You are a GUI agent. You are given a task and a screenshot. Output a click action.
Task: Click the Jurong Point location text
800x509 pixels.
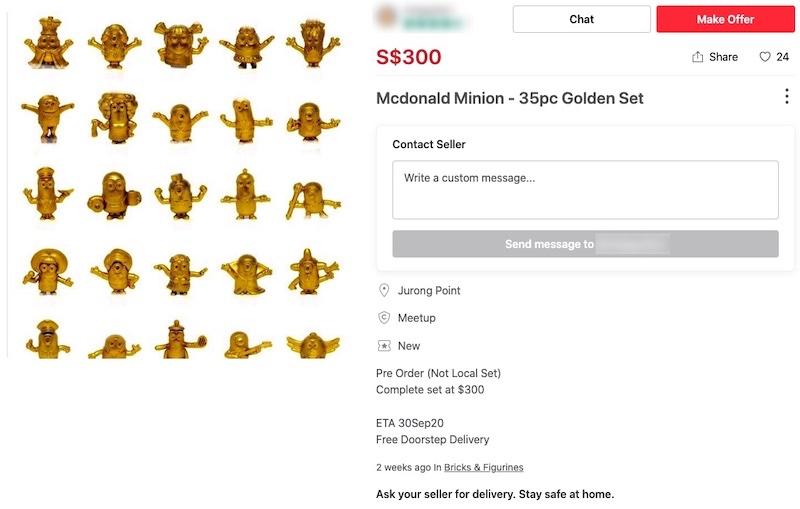pyautogui.click(x=429, y=291)
